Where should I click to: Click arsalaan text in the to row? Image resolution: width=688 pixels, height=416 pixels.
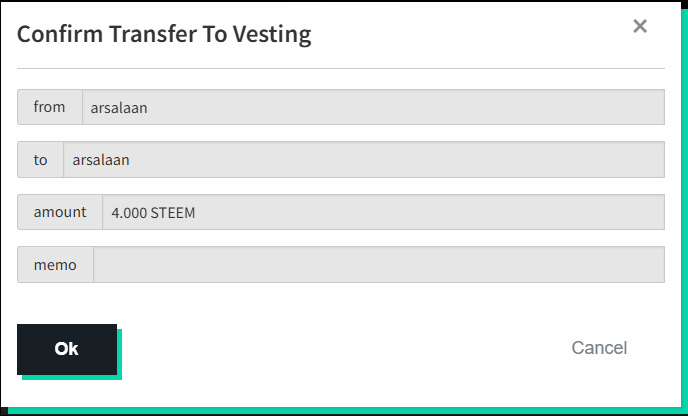tap(101, 159)
